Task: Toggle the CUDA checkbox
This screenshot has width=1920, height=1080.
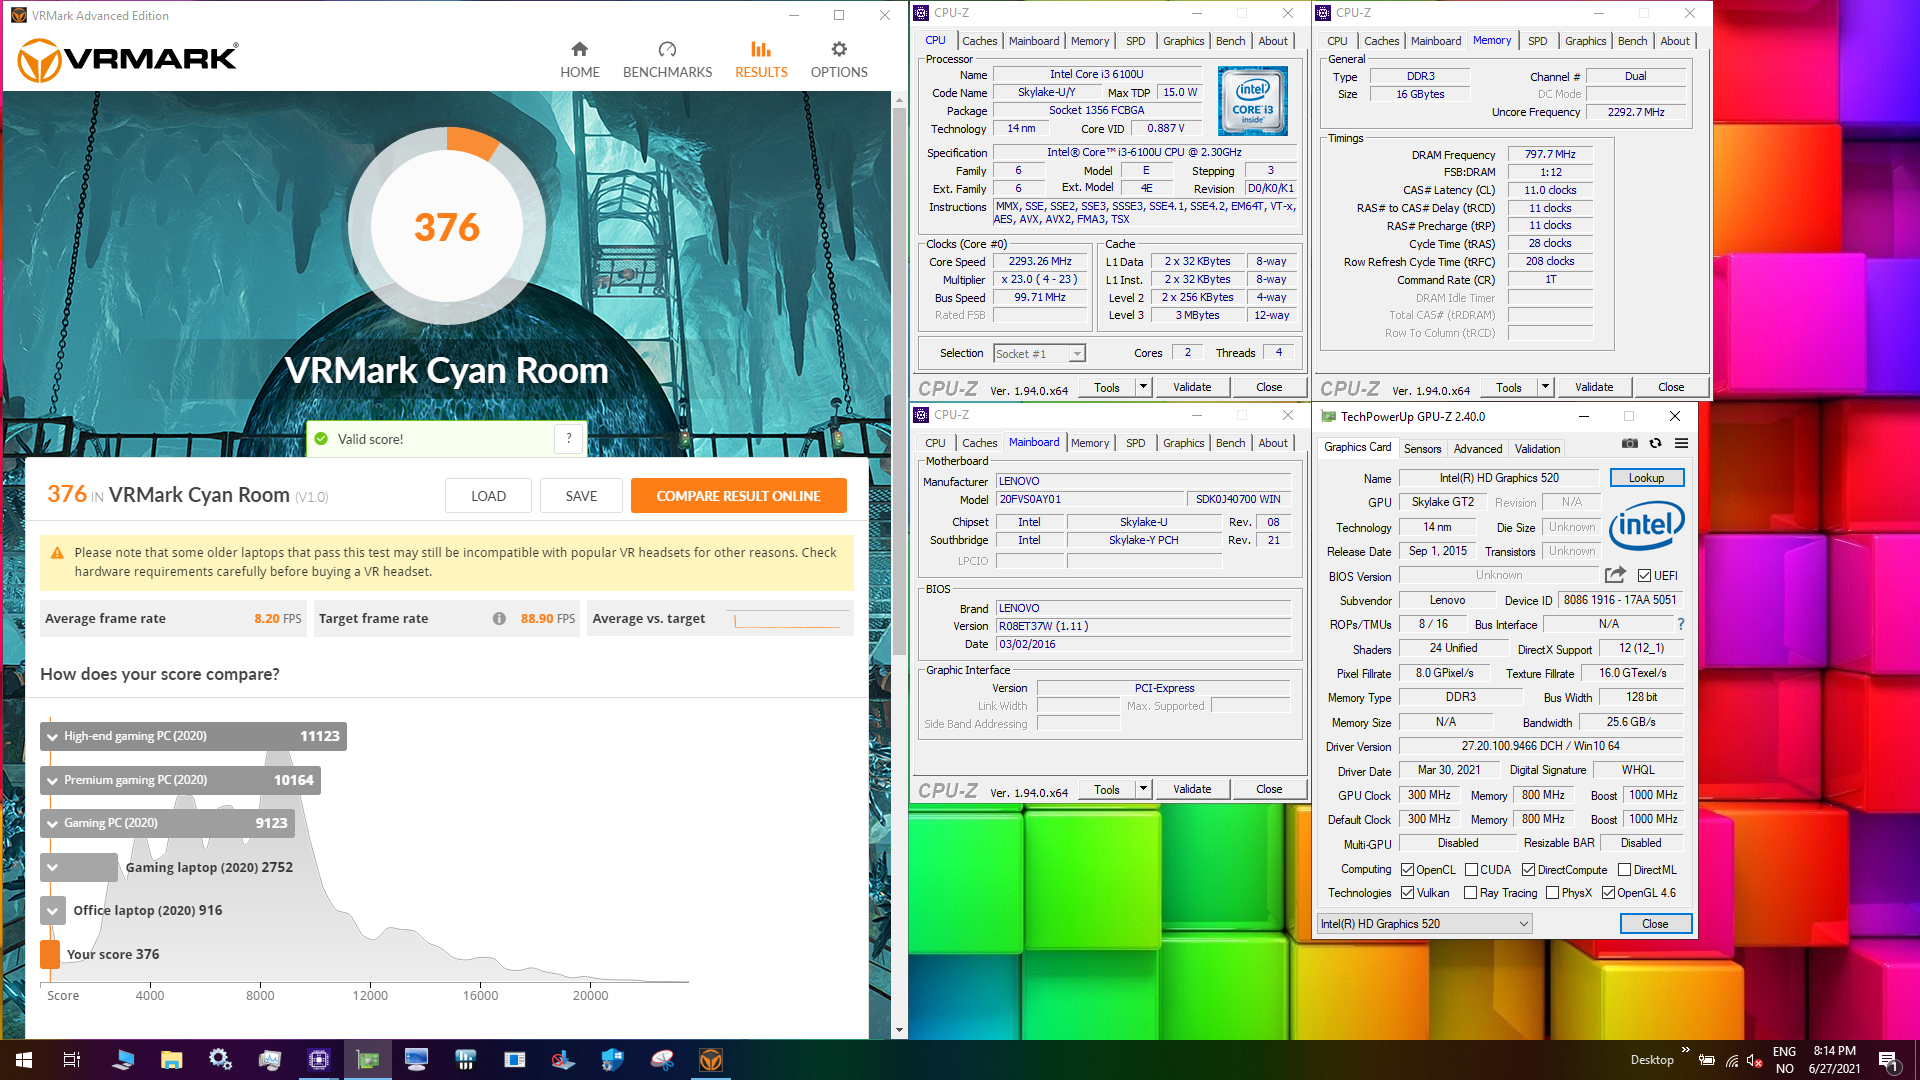Action: 1471,870
